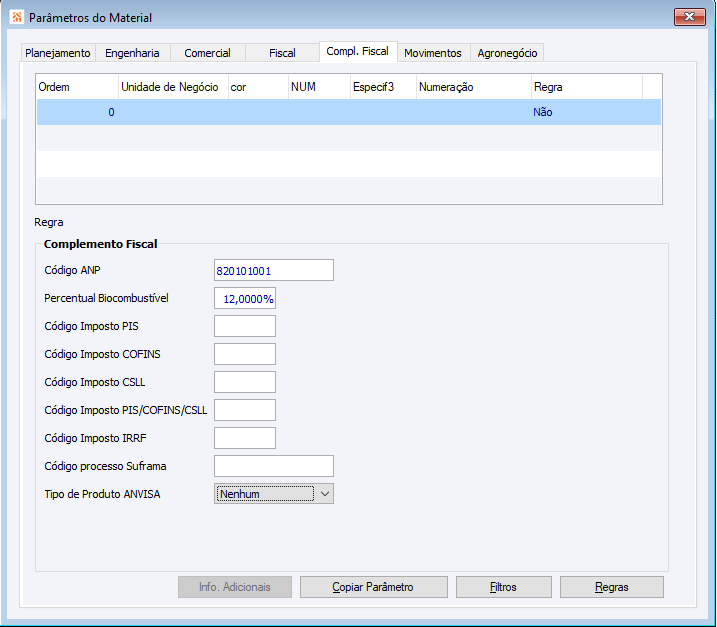Close the Parâmetros do Material window

click(x=690, y=17)
